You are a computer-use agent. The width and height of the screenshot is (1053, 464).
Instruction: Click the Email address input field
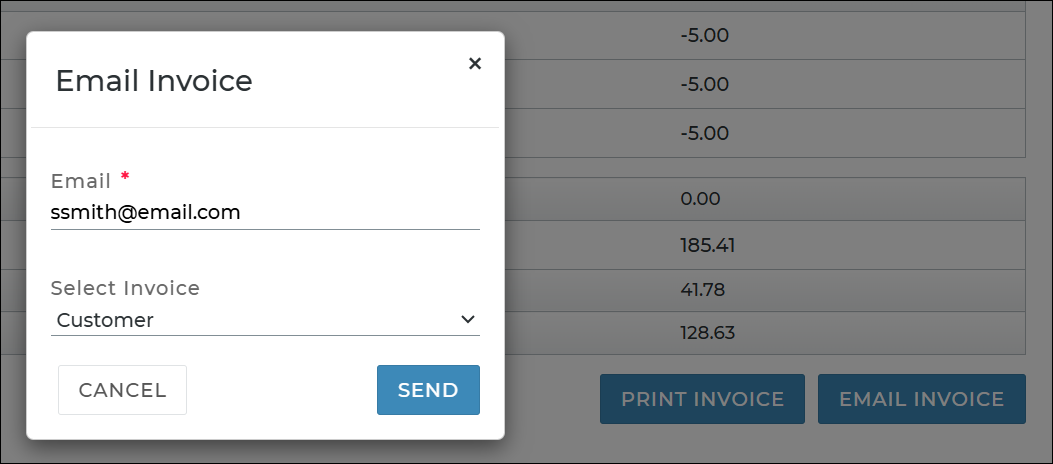coord(265,213)
